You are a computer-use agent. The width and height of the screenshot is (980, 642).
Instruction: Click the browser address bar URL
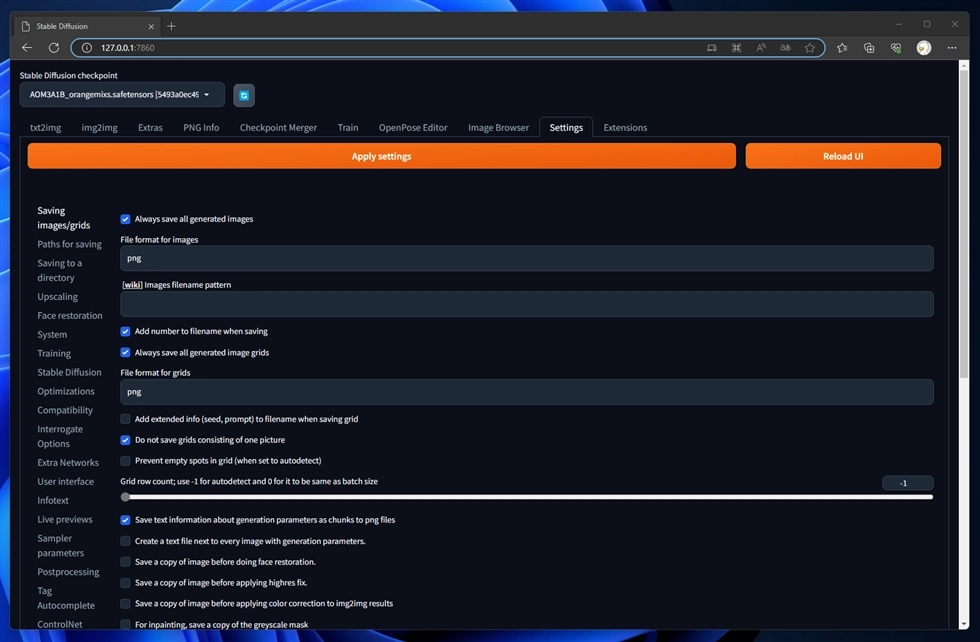pyautogui.click(x=128, y=48)
